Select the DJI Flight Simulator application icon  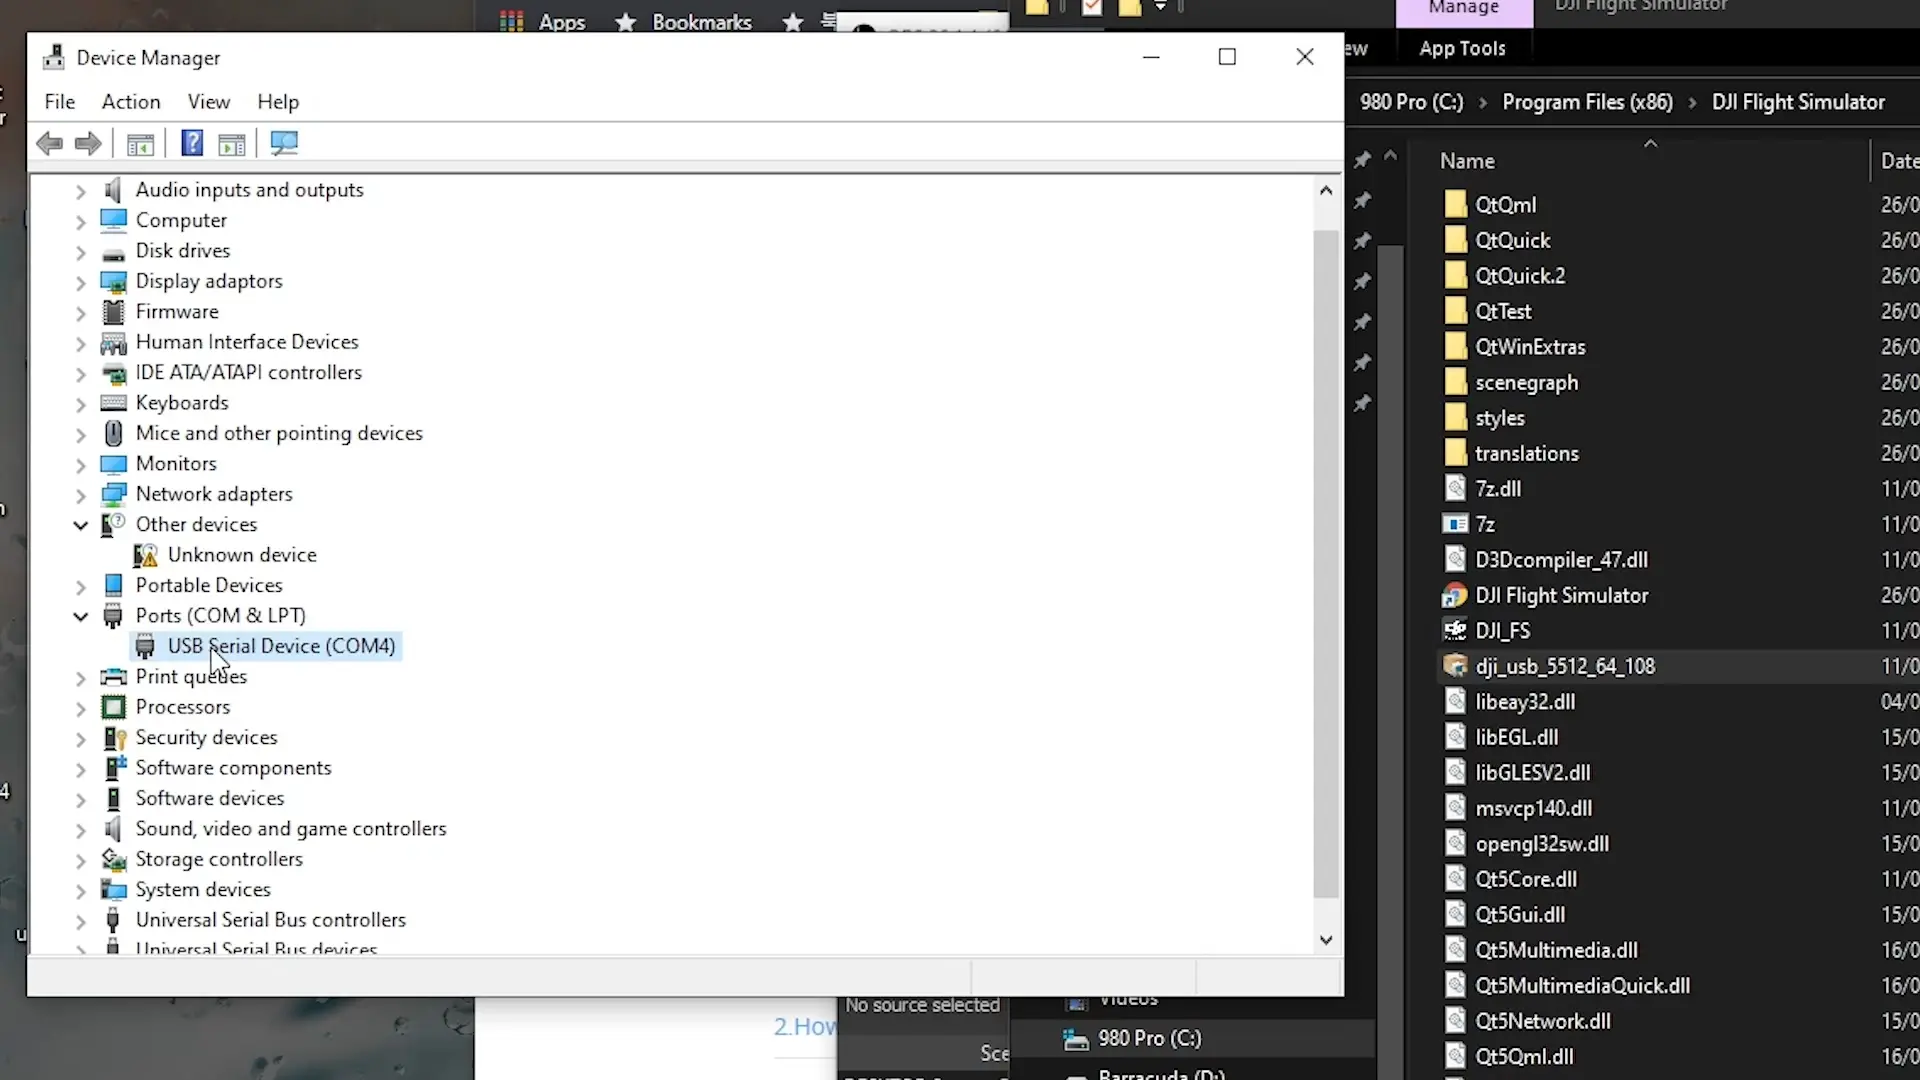click(1454, 596)
